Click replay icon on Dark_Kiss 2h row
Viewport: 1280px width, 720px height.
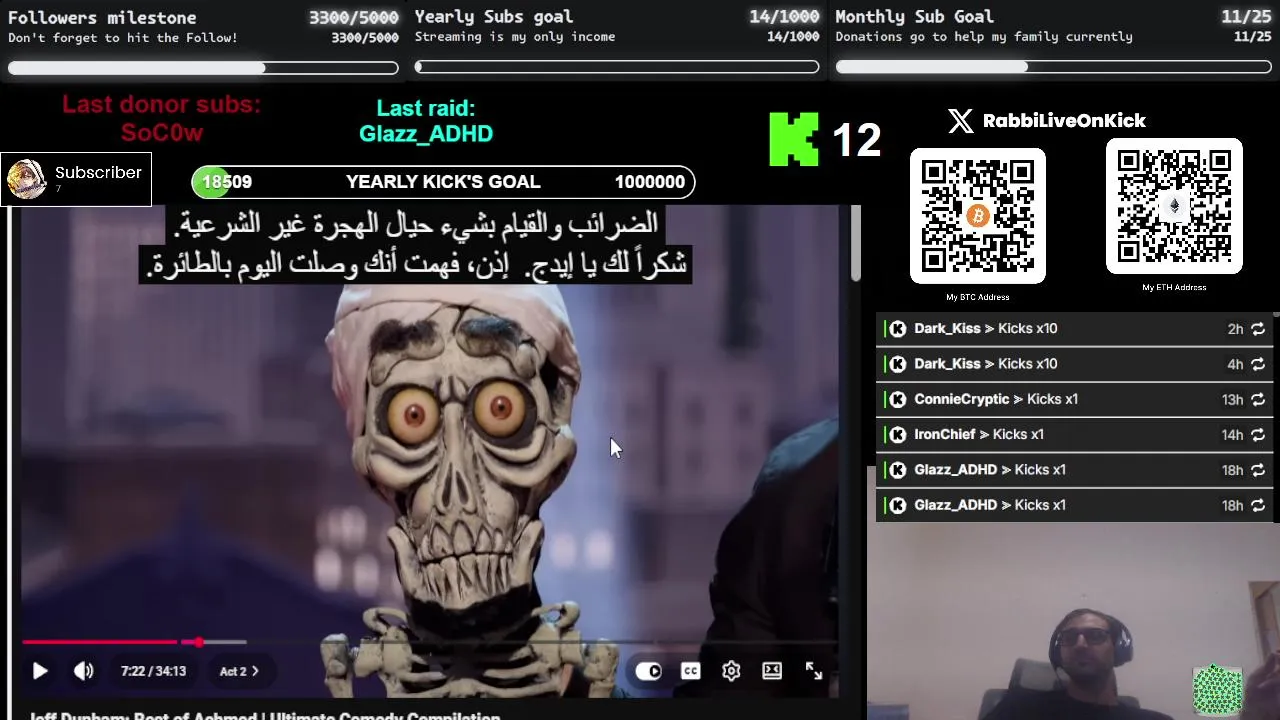tap(1258, 329)
